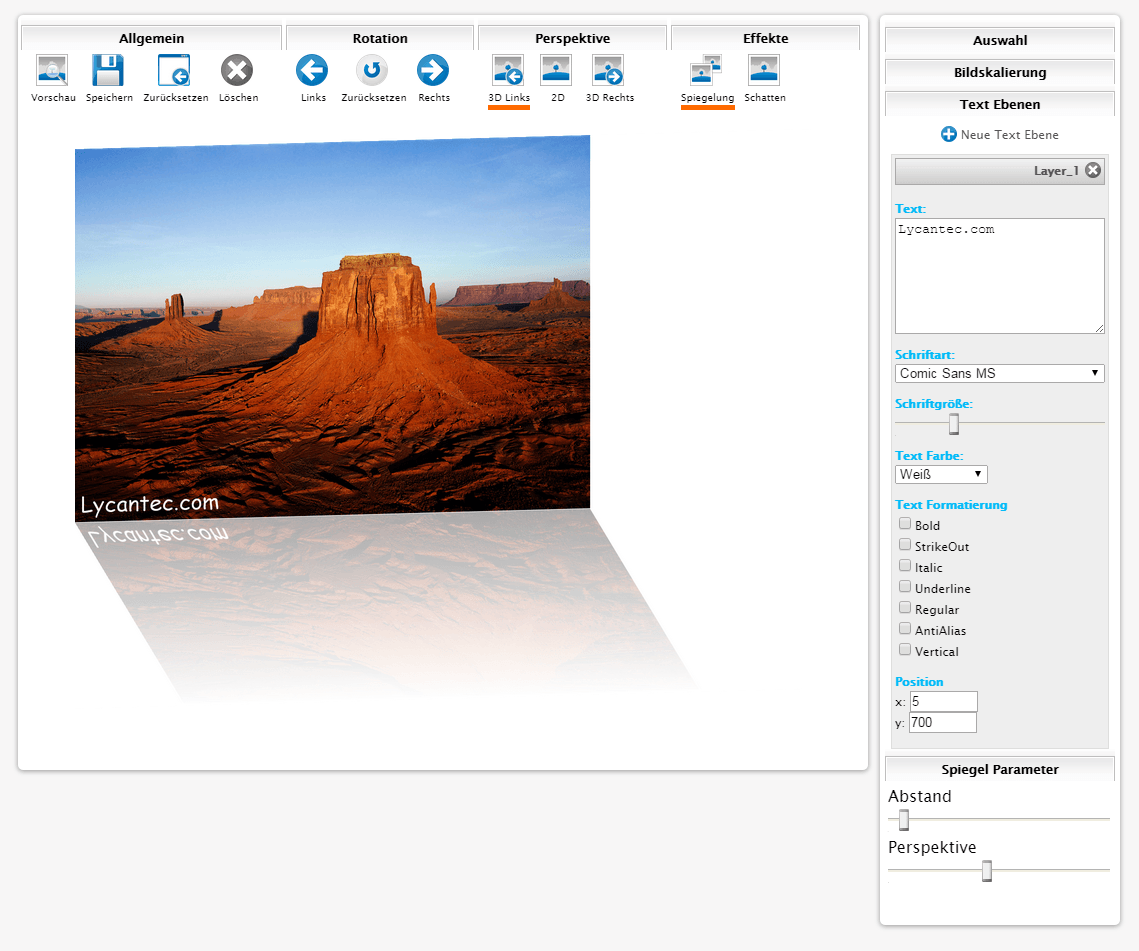The width and height of the screenshot is (1139, 951).
Task: Open the Vorschau preview icon
Action: 52,70
